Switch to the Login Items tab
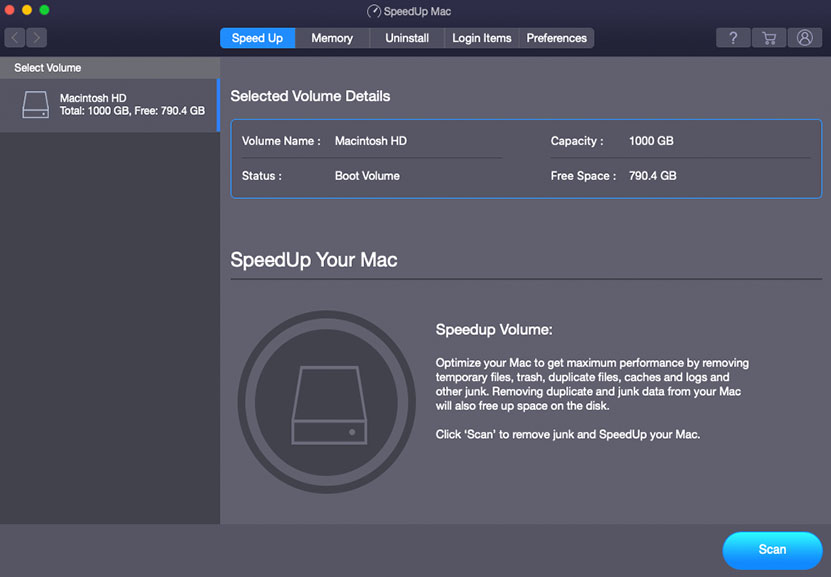Image resolution: width=831 pixels, height=577 pixels. point(481,38)
